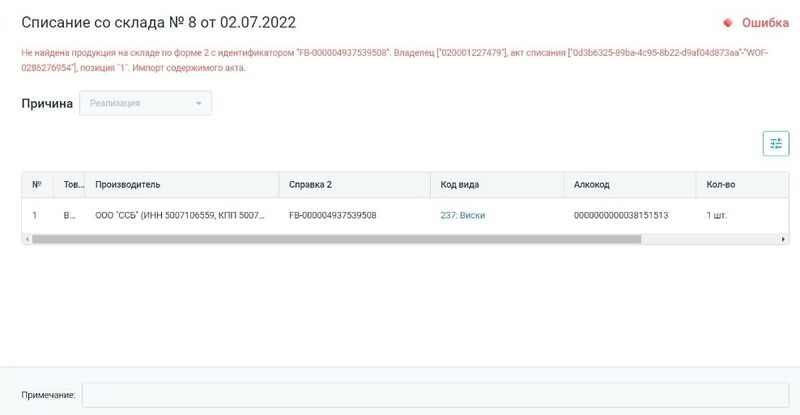This screenshot has width=800, height=415.
Task: Open the table column settings icon
Action: tap(776, 143)
